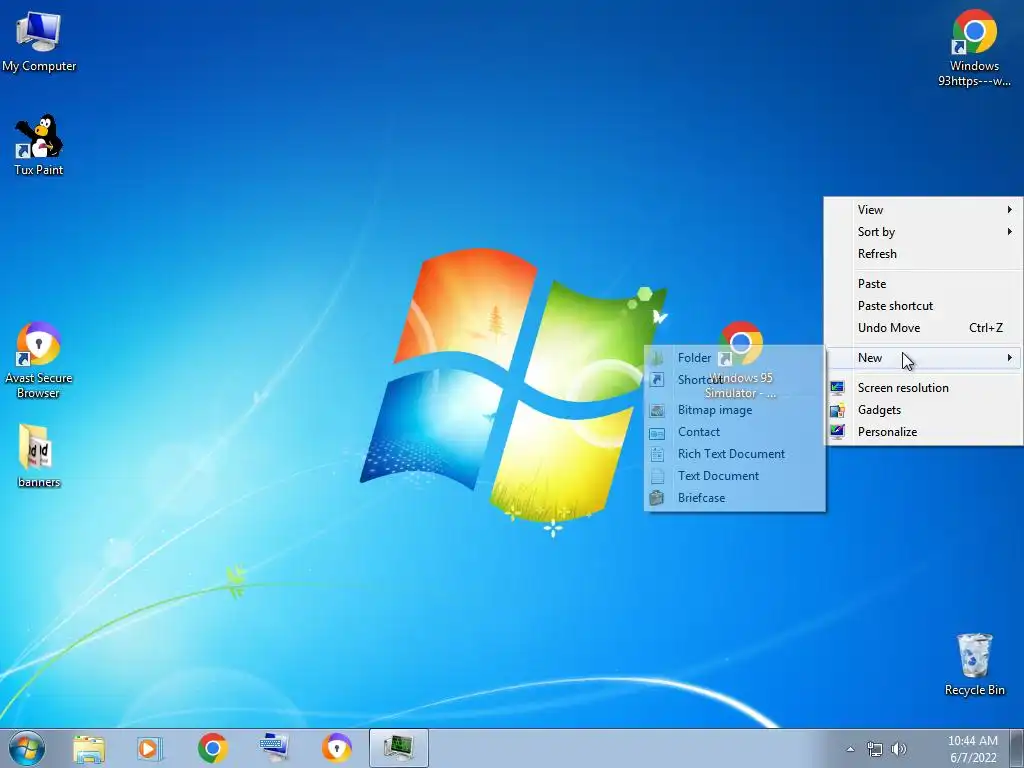
Task: Open the volume speaker tray icon
Action: 899,749
